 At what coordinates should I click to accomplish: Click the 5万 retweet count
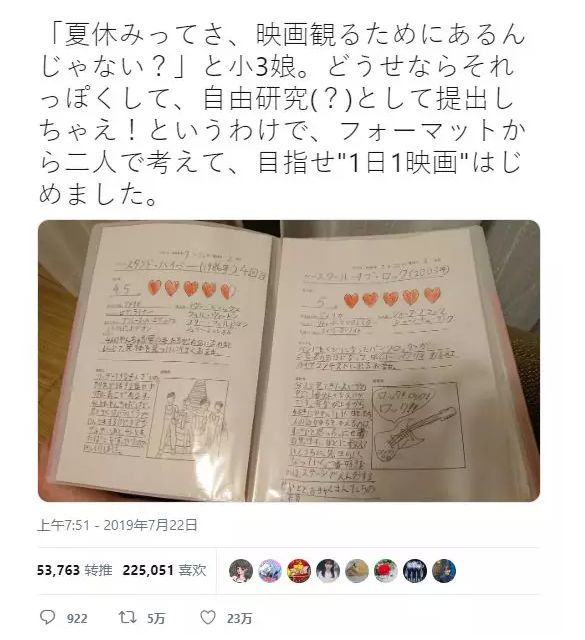tap(156, 619)
